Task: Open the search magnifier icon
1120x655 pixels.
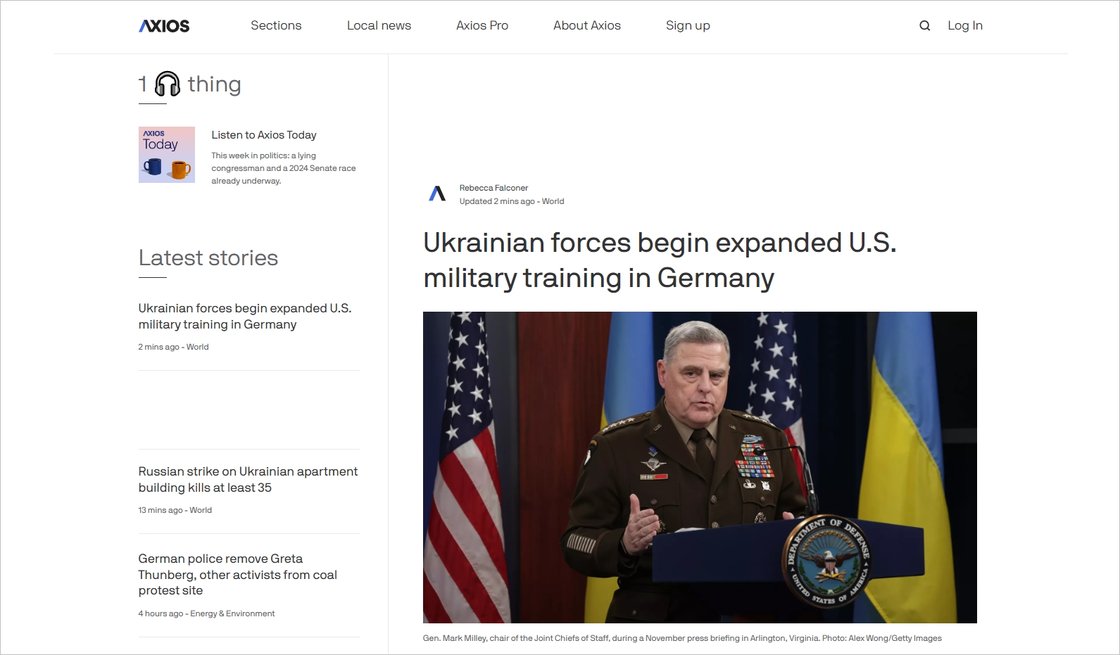Action: 925,26
